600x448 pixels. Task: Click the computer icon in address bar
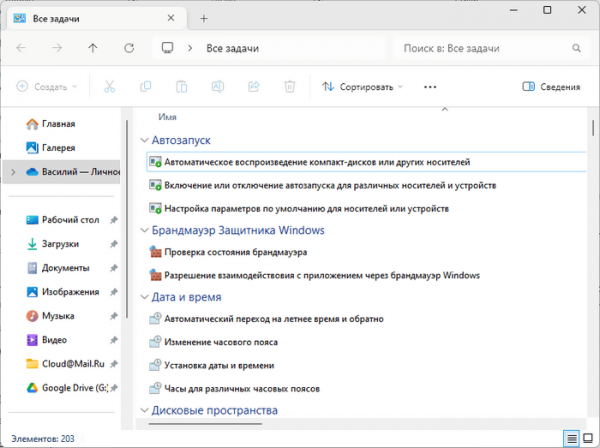pos(167,48)
